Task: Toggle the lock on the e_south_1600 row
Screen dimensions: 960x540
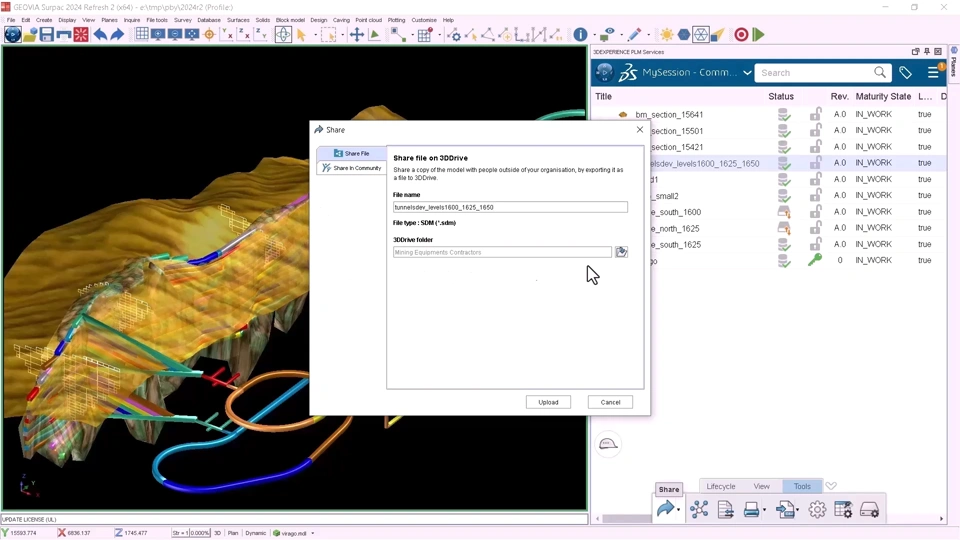Action: (x=816, y=212)
